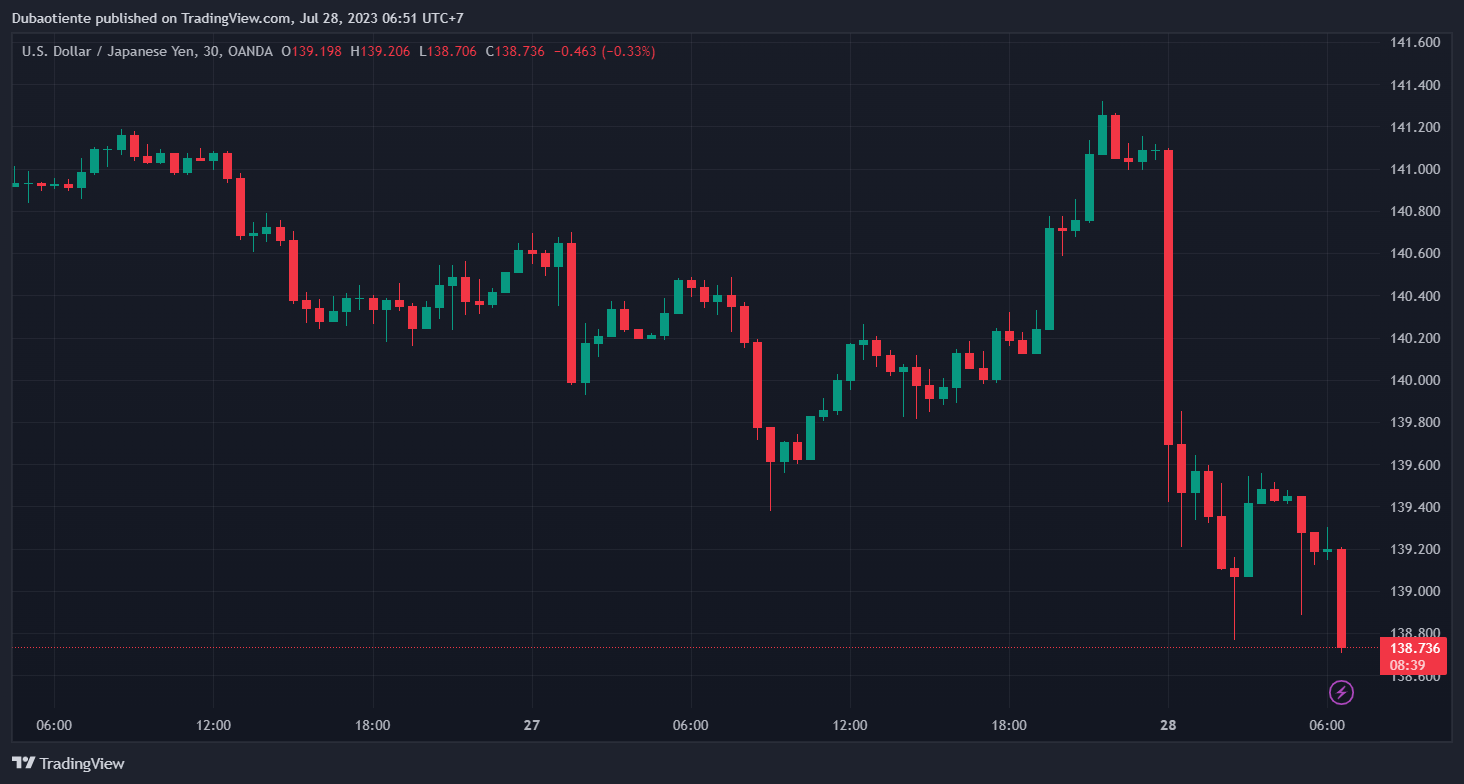
Task: Click the tall red candle at the 28 date mark
Action: (x=1168, y=297)
